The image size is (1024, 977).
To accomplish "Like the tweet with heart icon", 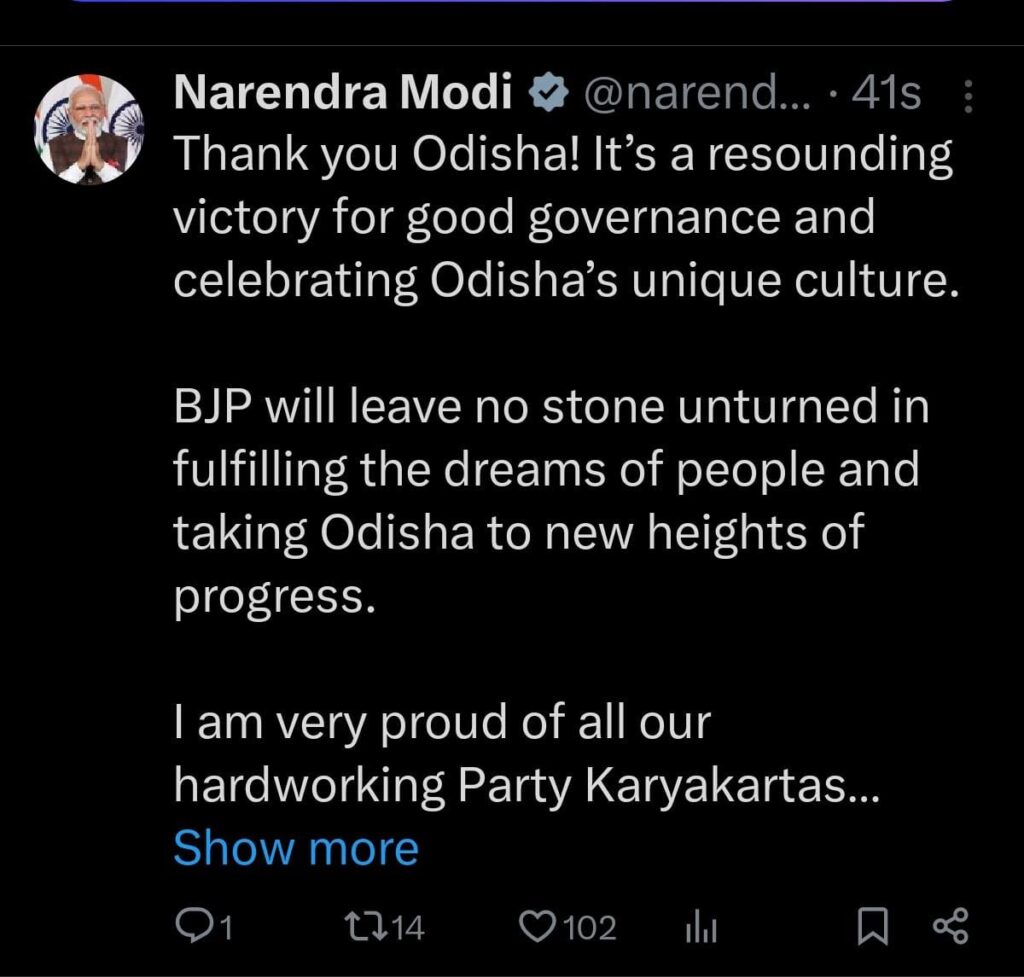I will pos(539,927).
